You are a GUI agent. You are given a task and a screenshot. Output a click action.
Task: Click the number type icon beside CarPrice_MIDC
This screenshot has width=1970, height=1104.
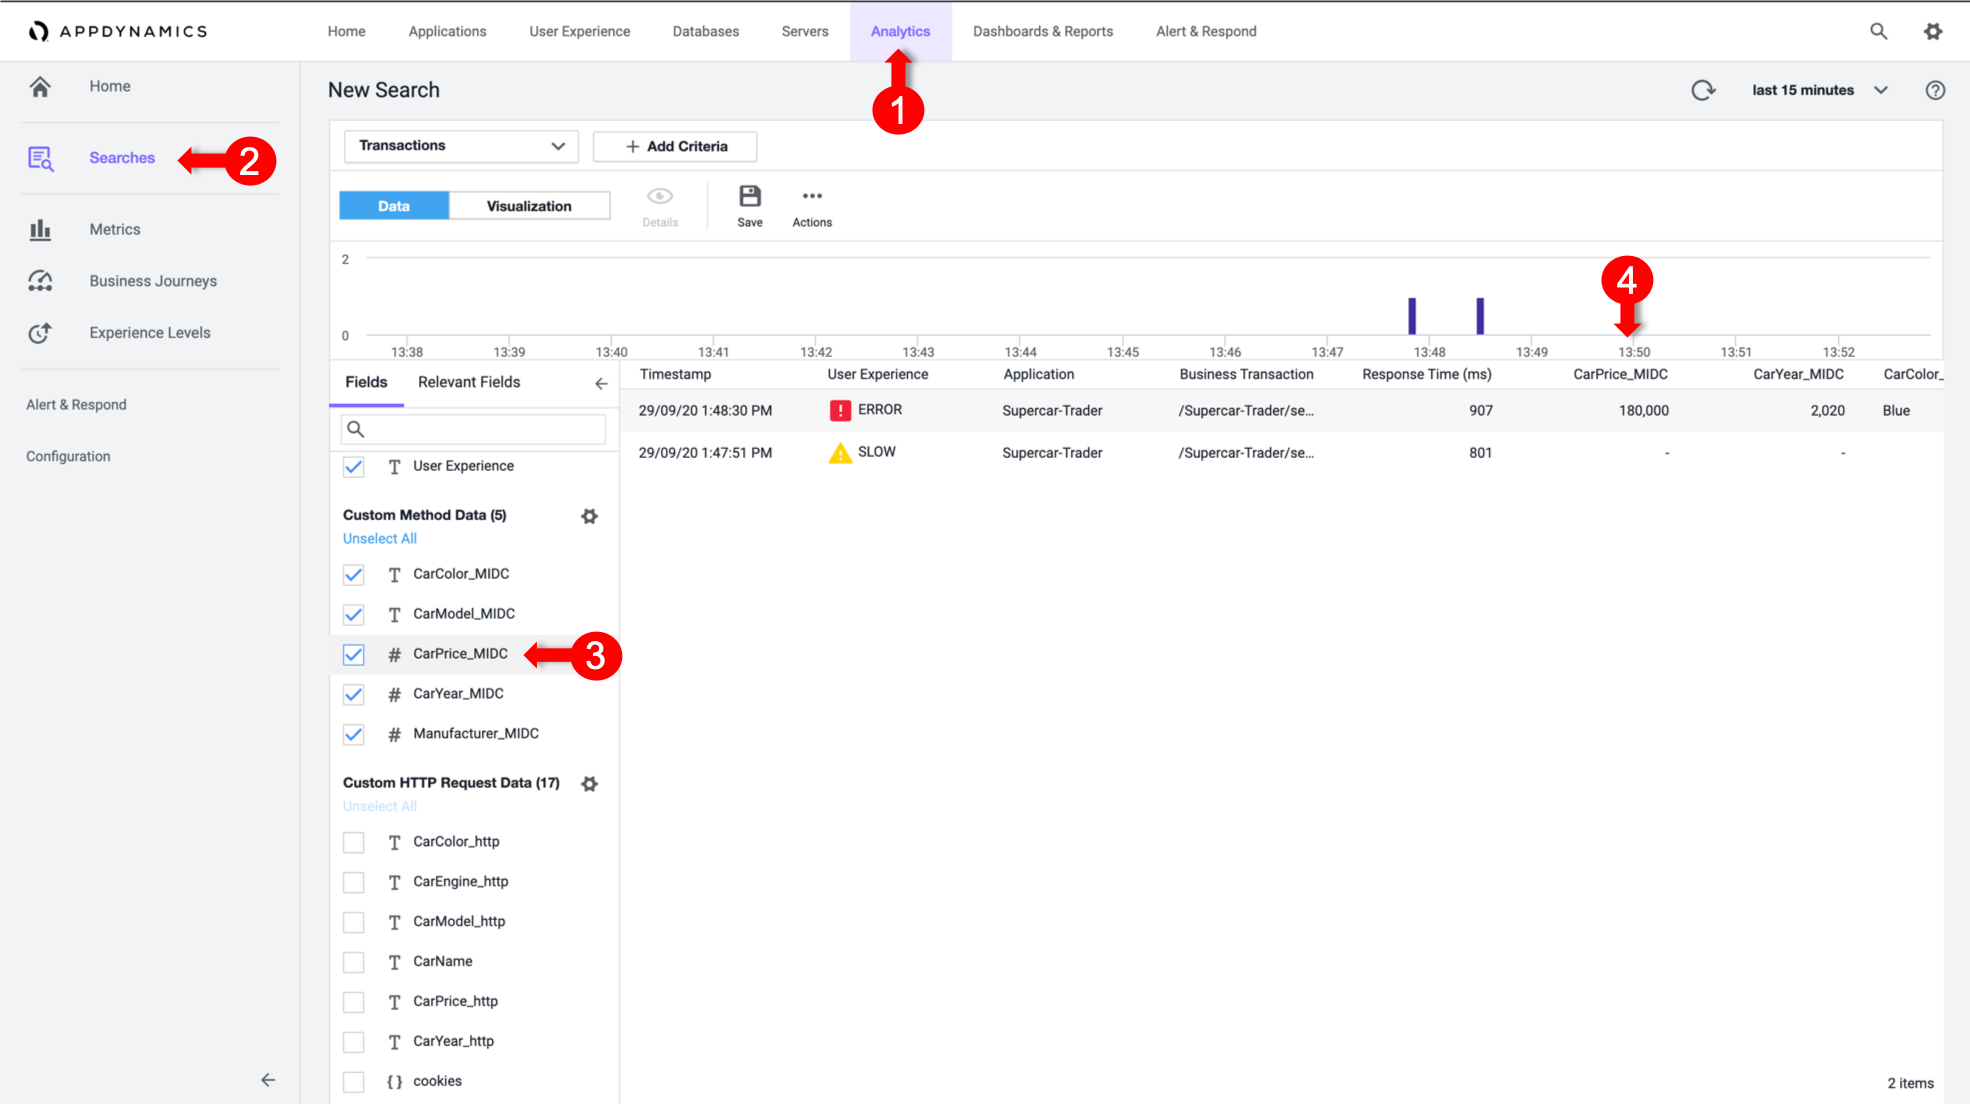click(394, 655)
